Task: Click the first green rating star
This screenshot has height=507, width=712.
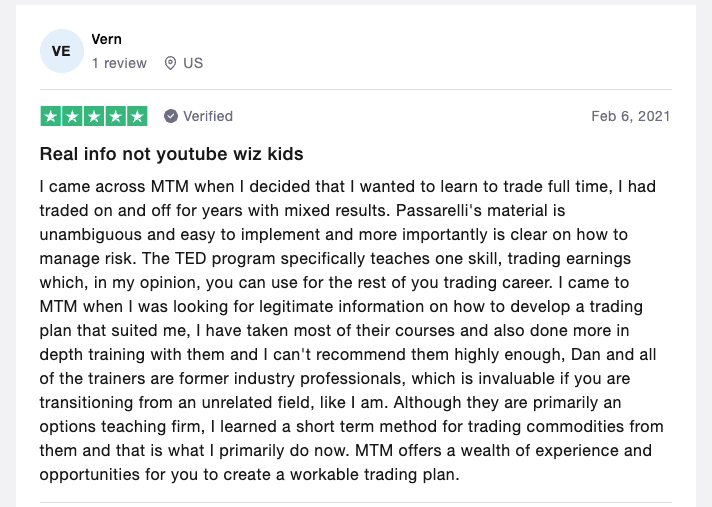Action: (x=50, y=116)
